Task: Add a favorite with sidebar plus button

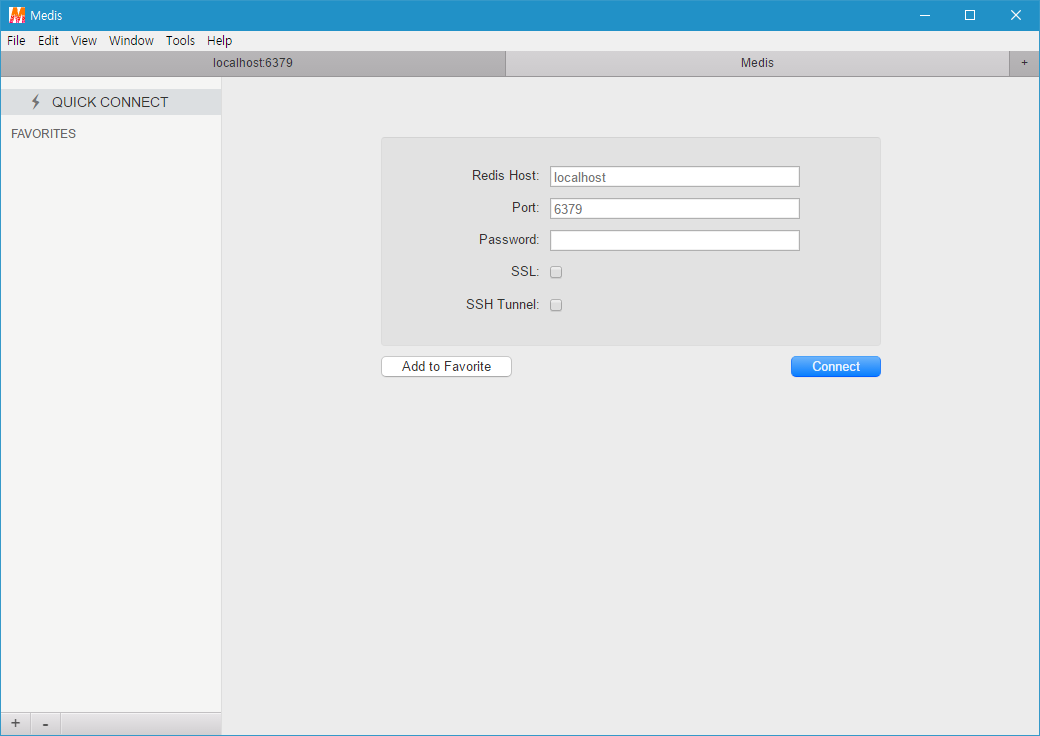Action: [16, 723]
